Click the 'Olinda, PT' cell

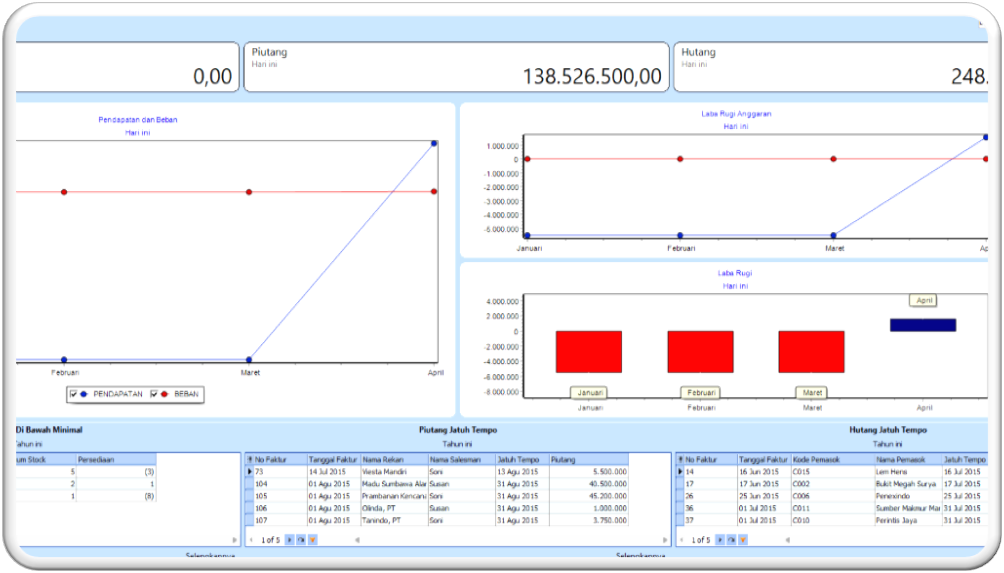(394, 508)
